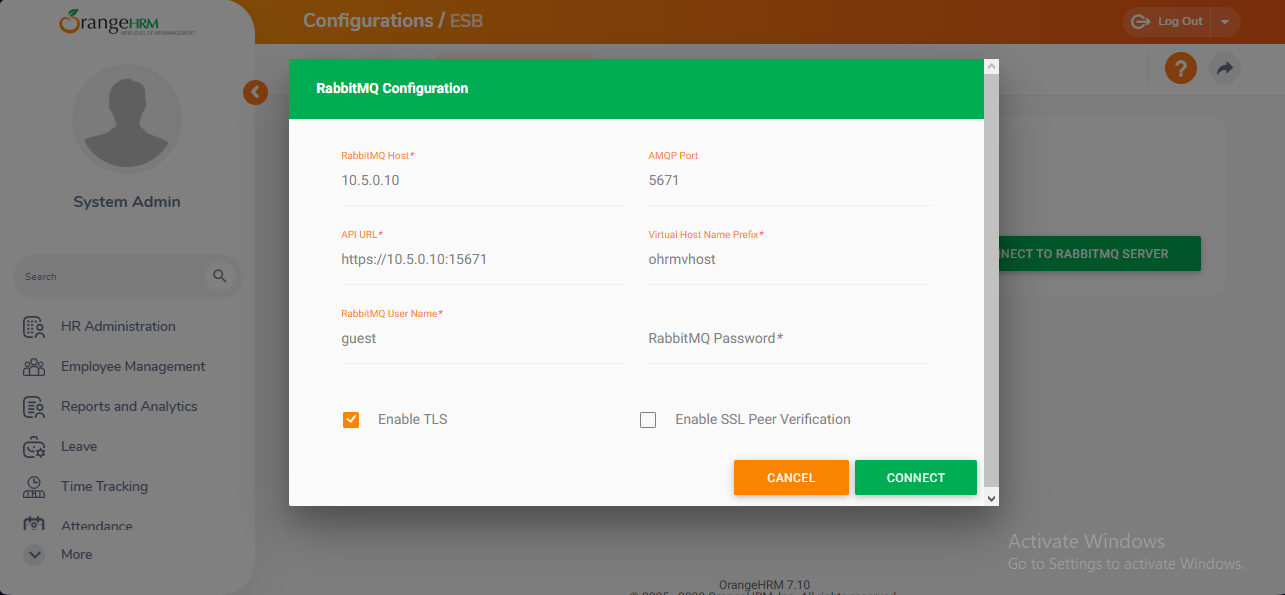Image resolution: width=1285 pixels, height=595 pixels.
Task: Click dialog scrollbar down arrow
Action: (x=991, y=497)
